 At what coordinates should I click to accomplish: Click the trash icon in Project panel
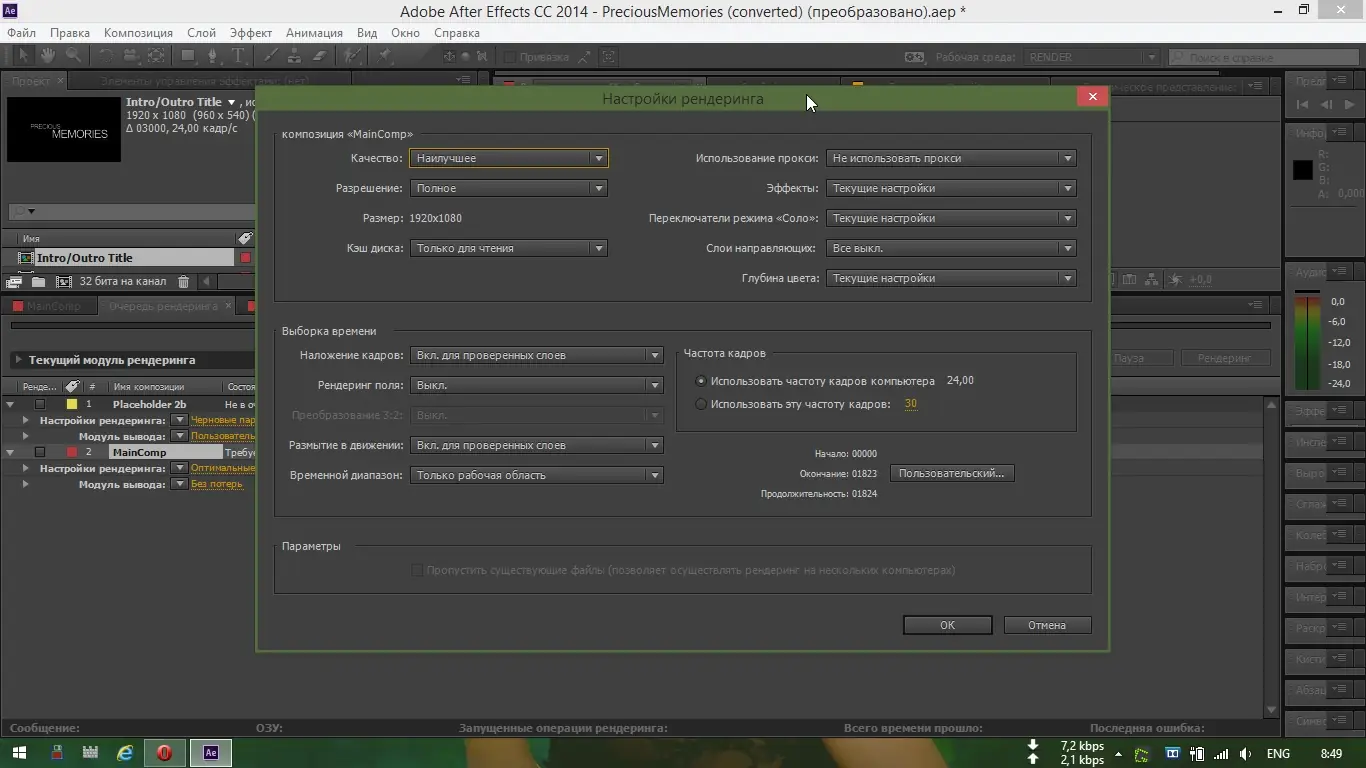[183, 282]
